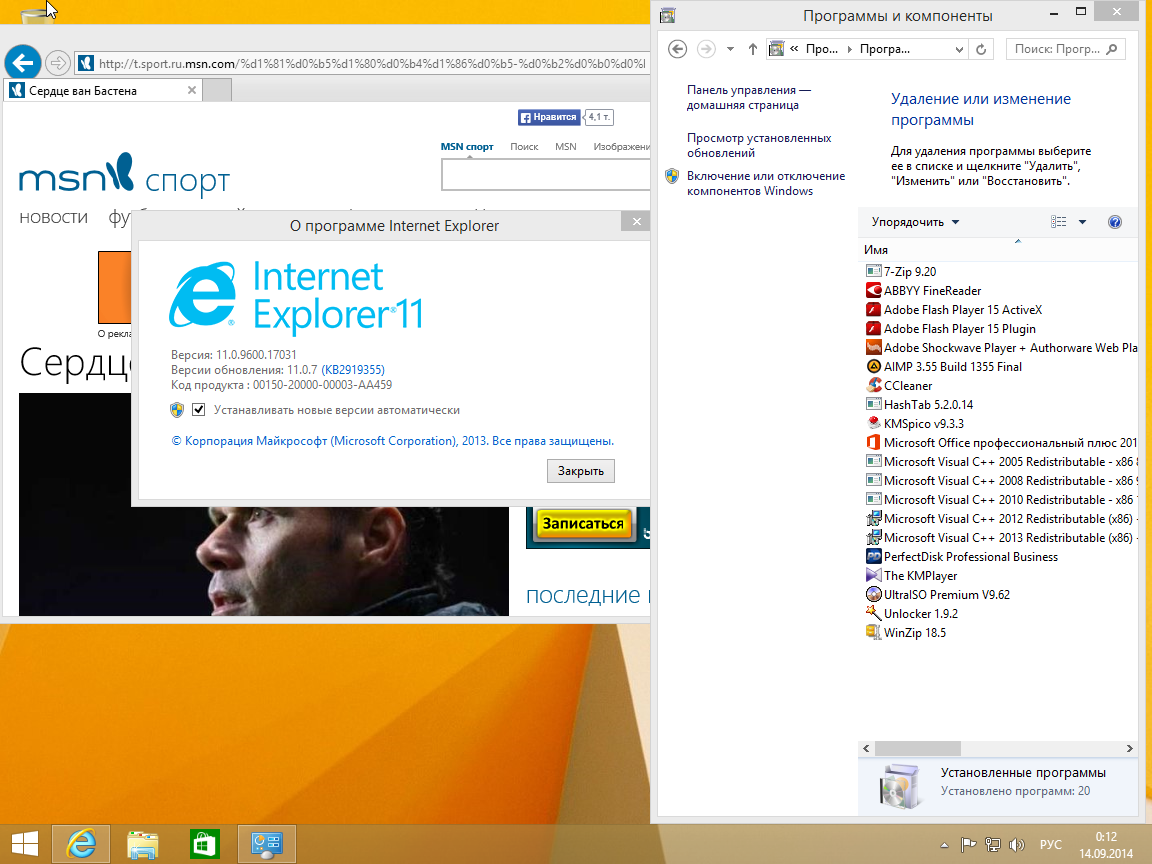
Task: Open a new tab in Internet Explorer
Action: pos(217,90)
